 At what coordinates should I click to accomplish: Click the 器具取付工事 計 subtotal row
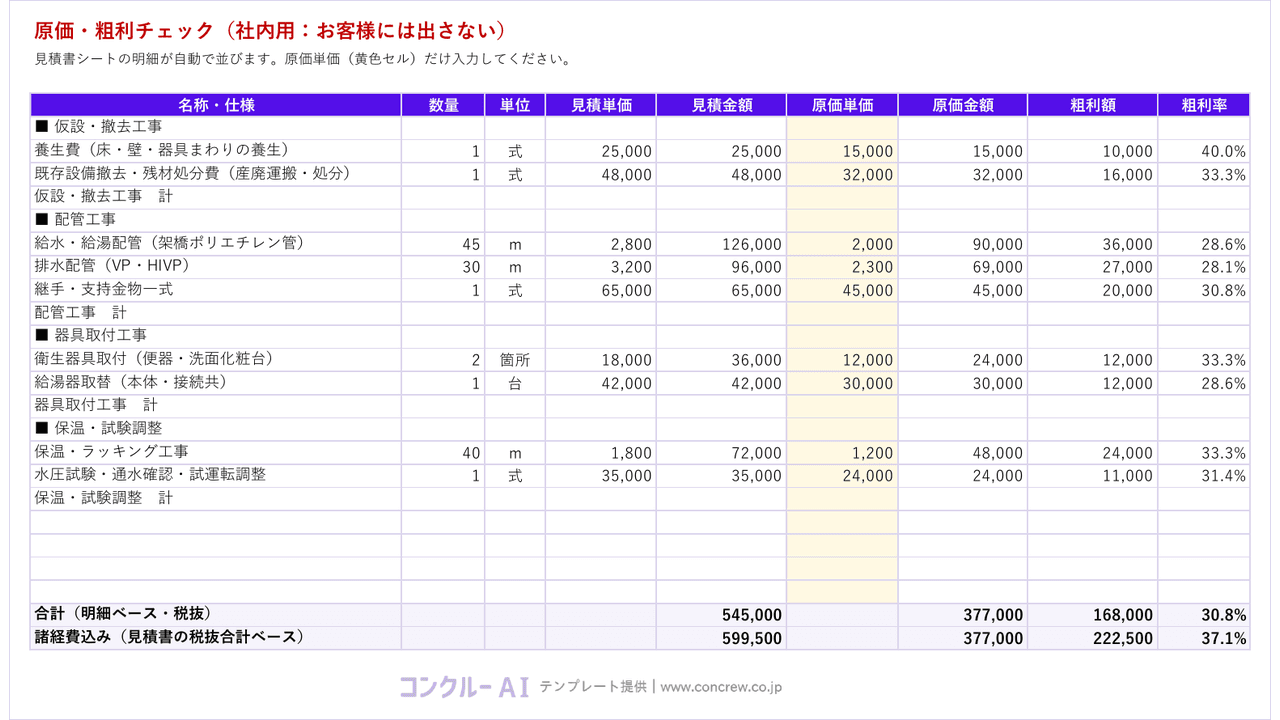coord(640,406)
